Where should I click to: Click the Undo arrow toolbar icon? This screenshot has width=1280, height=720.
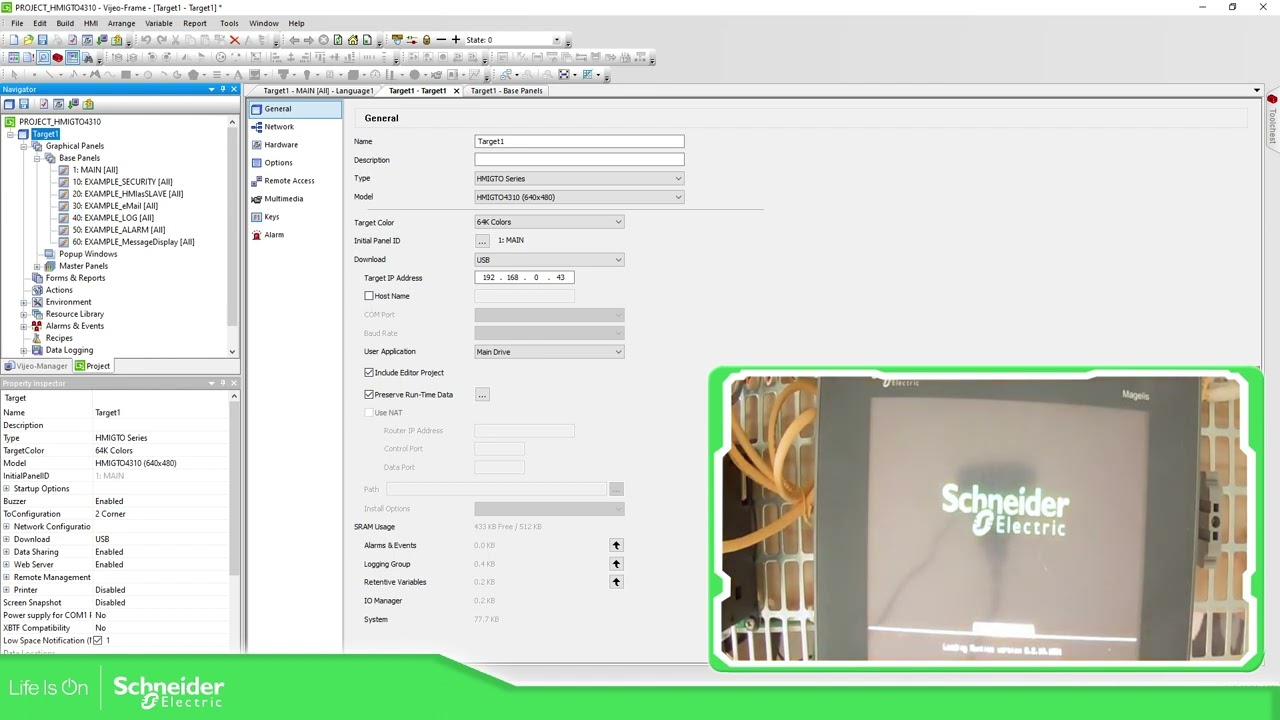pos(146,40)
